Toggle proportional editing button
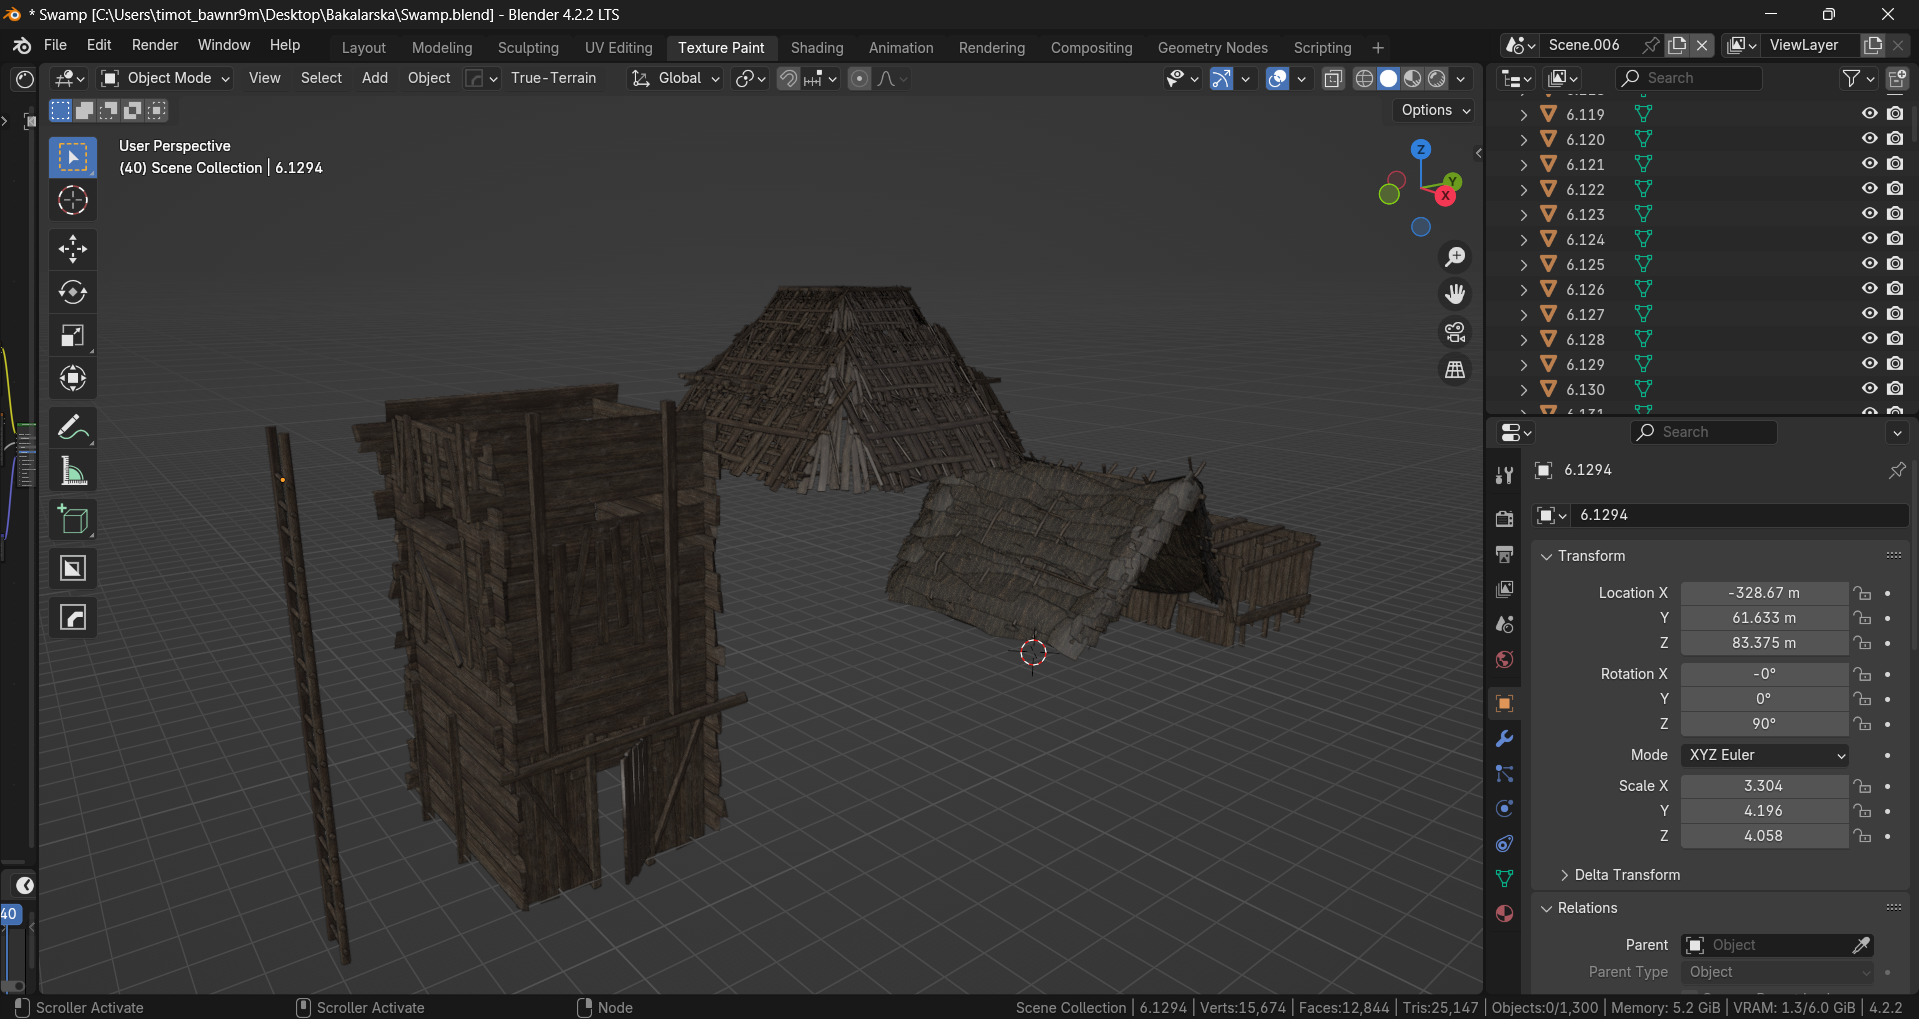 (859, 79)
